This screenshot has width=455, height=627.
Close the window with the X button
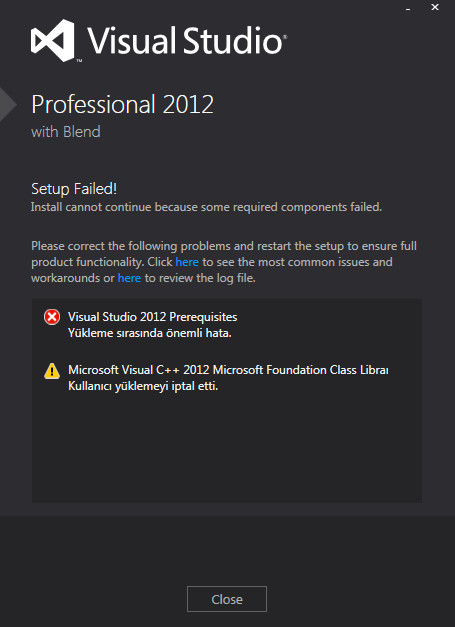[435, 7]
